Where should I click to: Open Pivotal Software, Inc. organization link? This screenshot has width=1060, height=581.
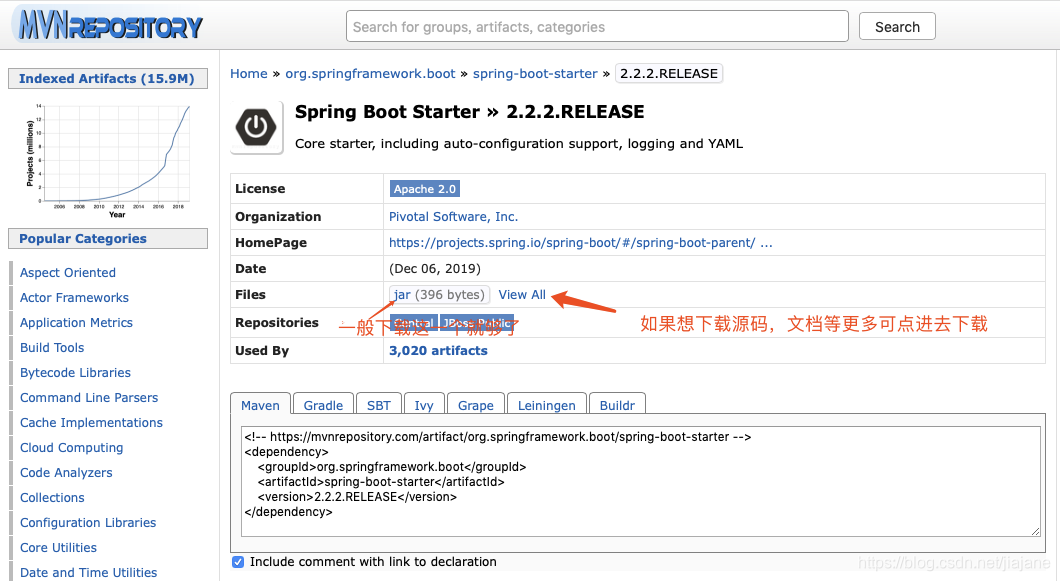(453, 216)
